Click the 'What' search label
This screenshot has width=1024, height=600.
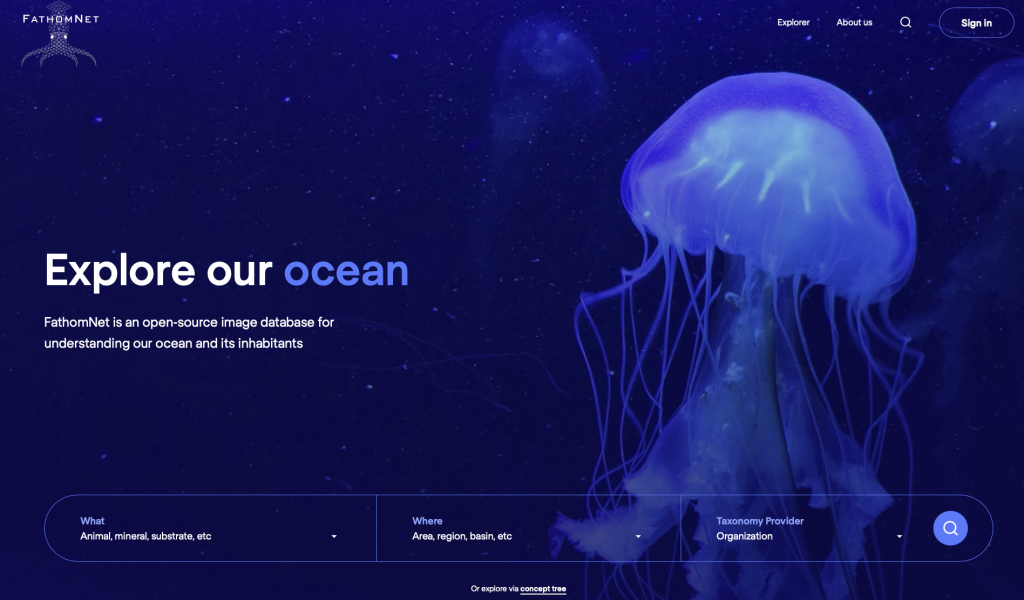coord(92,521)
